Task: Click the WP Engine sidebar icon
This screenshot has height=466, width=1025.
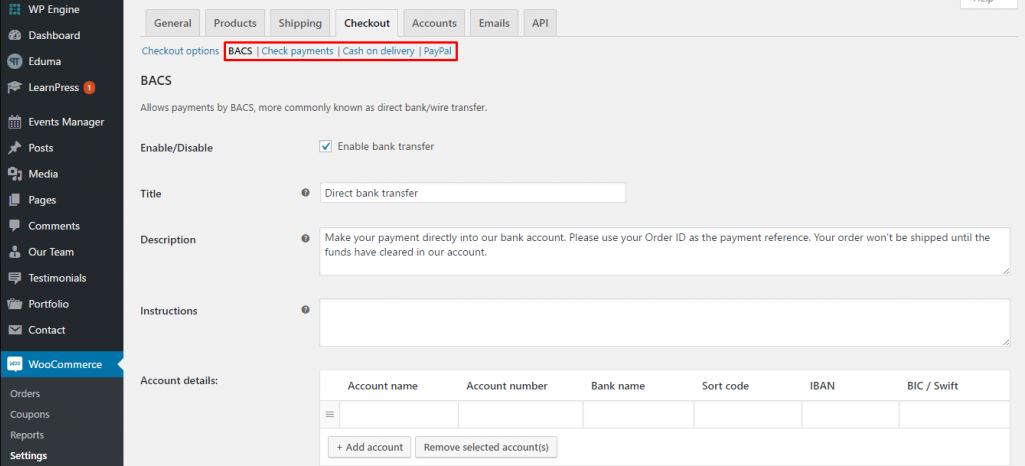Action: 14,9
